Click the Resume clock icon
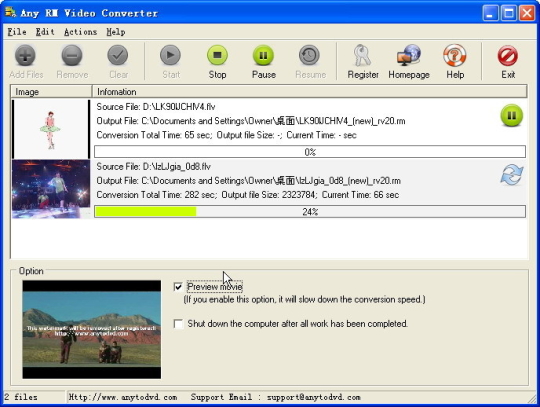This screenshot has height=407, width=540. pos(309,55)
